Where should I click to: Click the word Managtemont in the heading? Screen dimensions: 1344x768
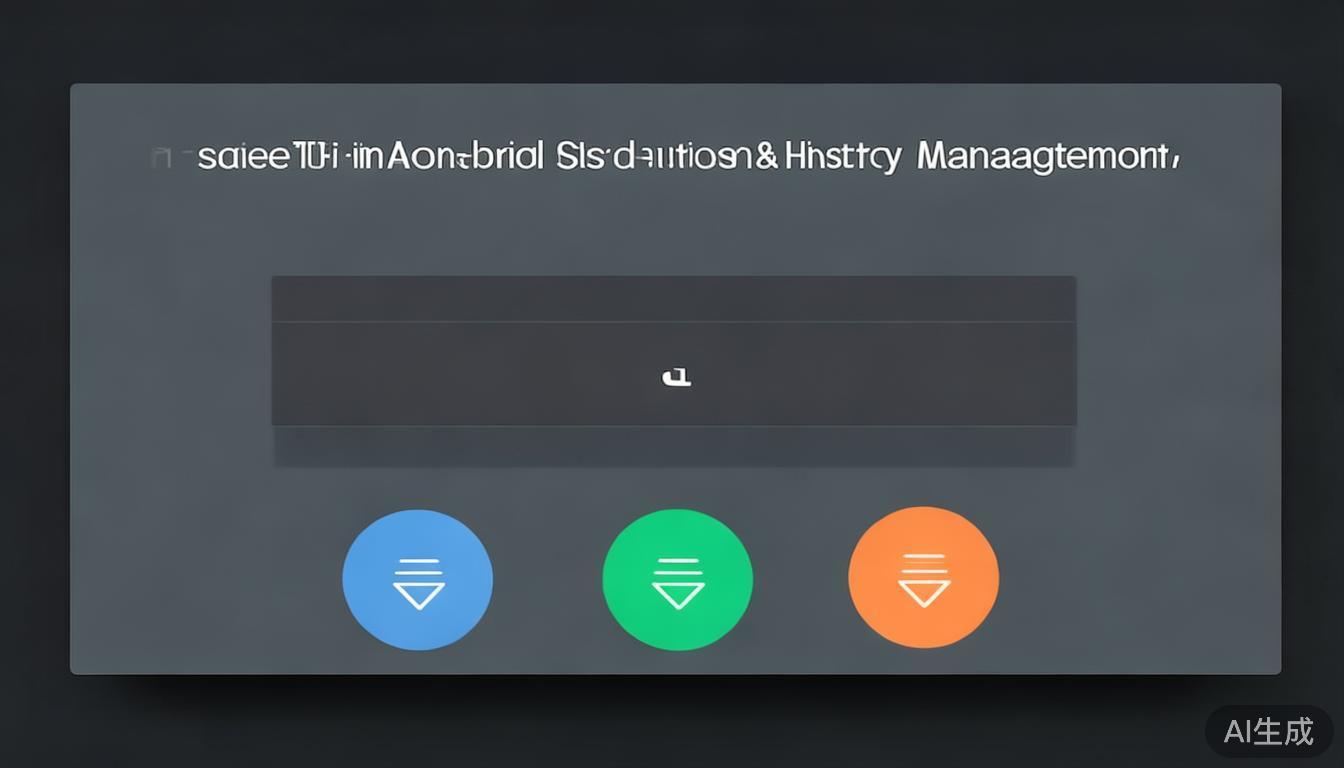click(x=1046, y=158)
